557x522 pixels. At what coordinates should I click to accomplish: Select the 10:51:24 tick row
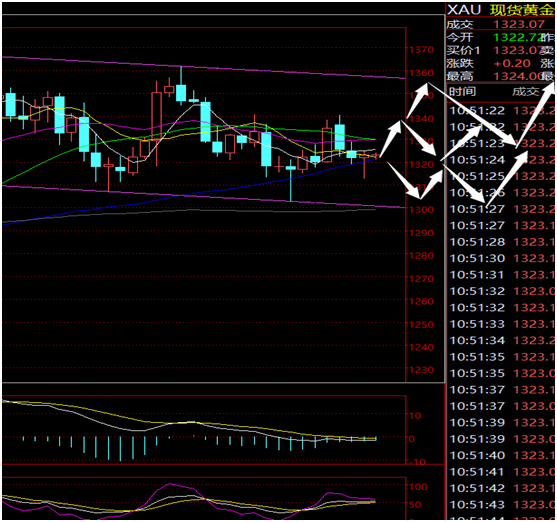pyautogui.click(x=502, y=160)
